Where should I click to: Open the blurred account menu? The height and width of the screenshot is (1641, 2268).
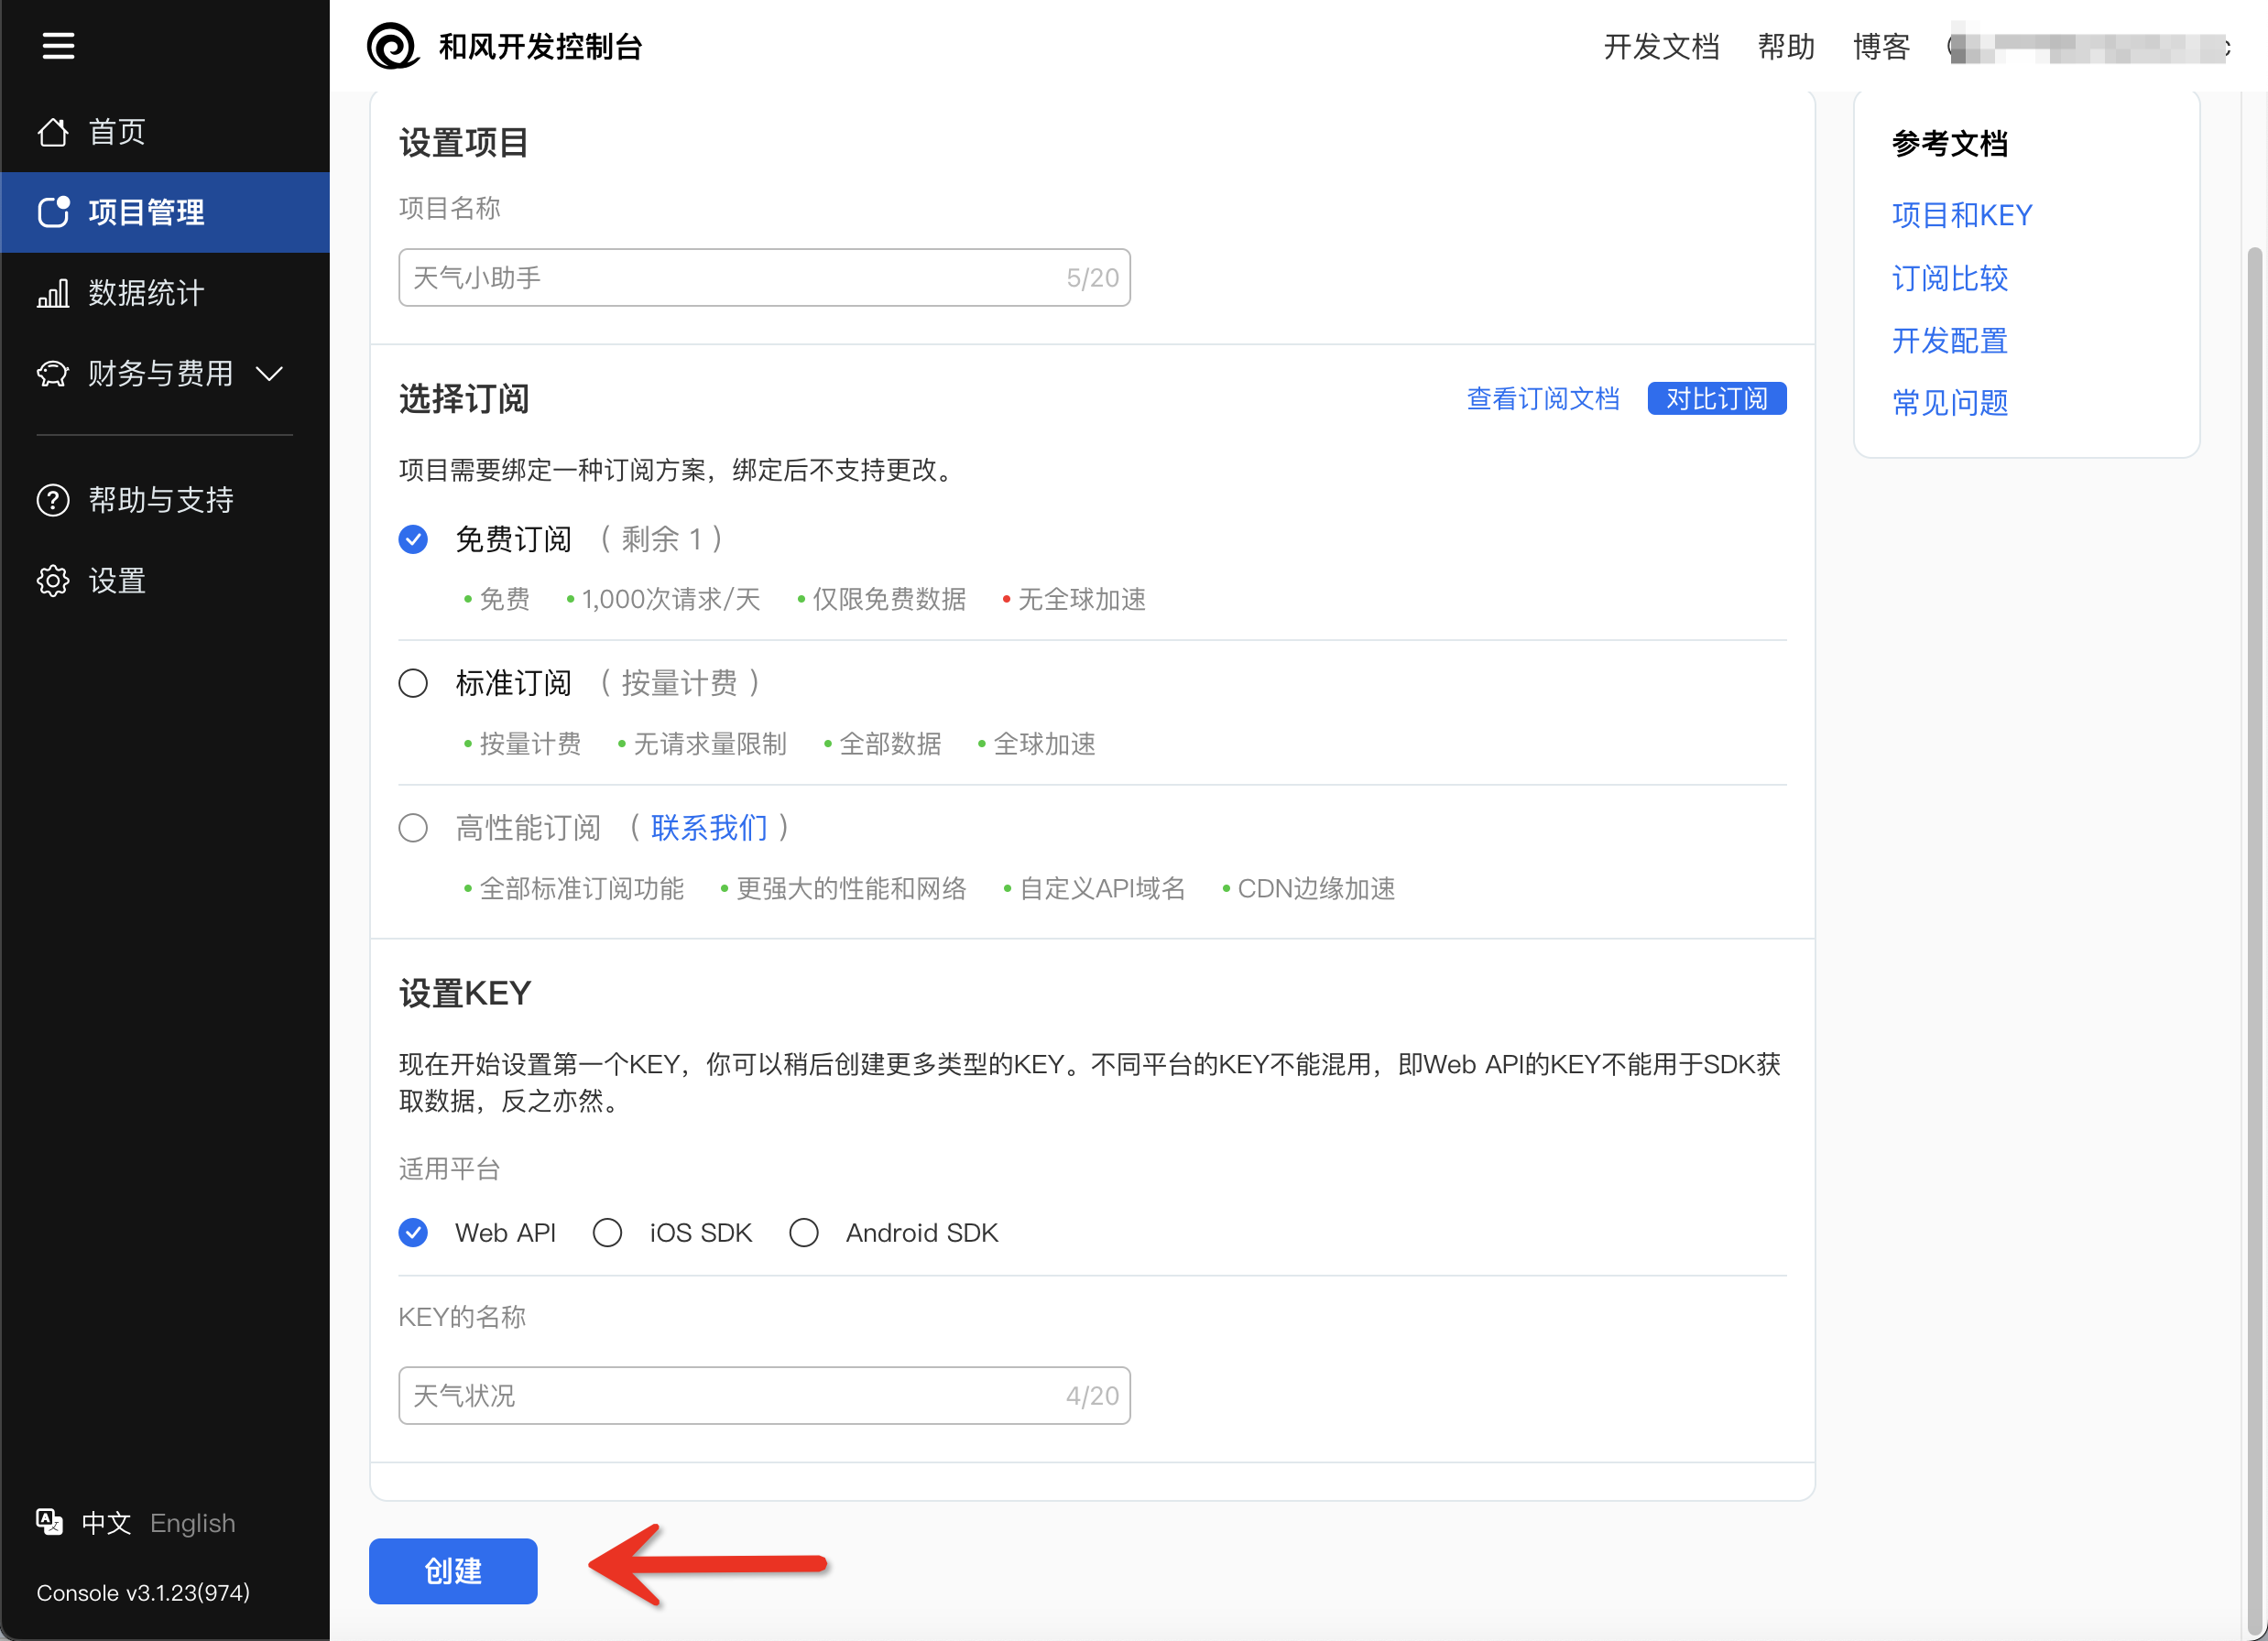(2089, 46)
